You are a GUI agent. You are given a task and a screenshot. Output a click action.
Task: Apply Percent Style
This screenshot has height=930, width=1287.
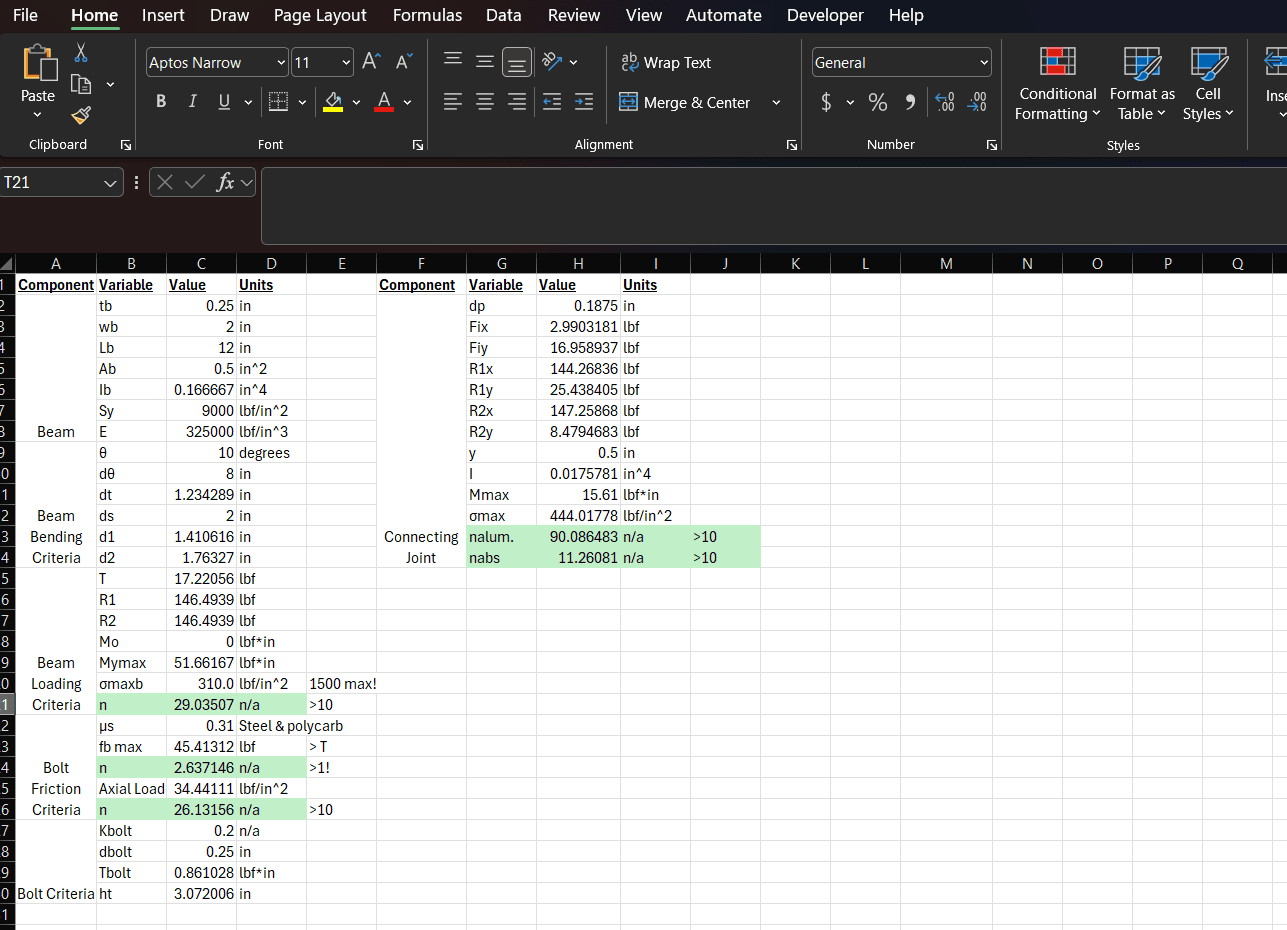point(878,102)
